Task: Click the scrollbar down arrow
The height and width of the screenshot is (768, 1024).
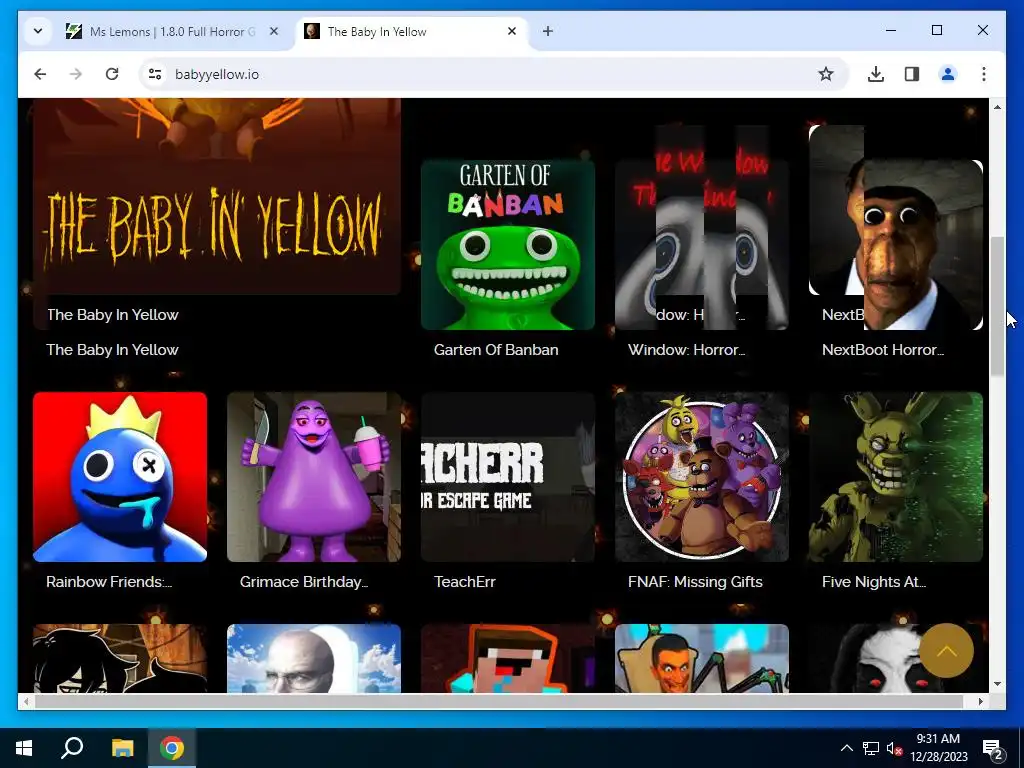Action: [997, 684]
